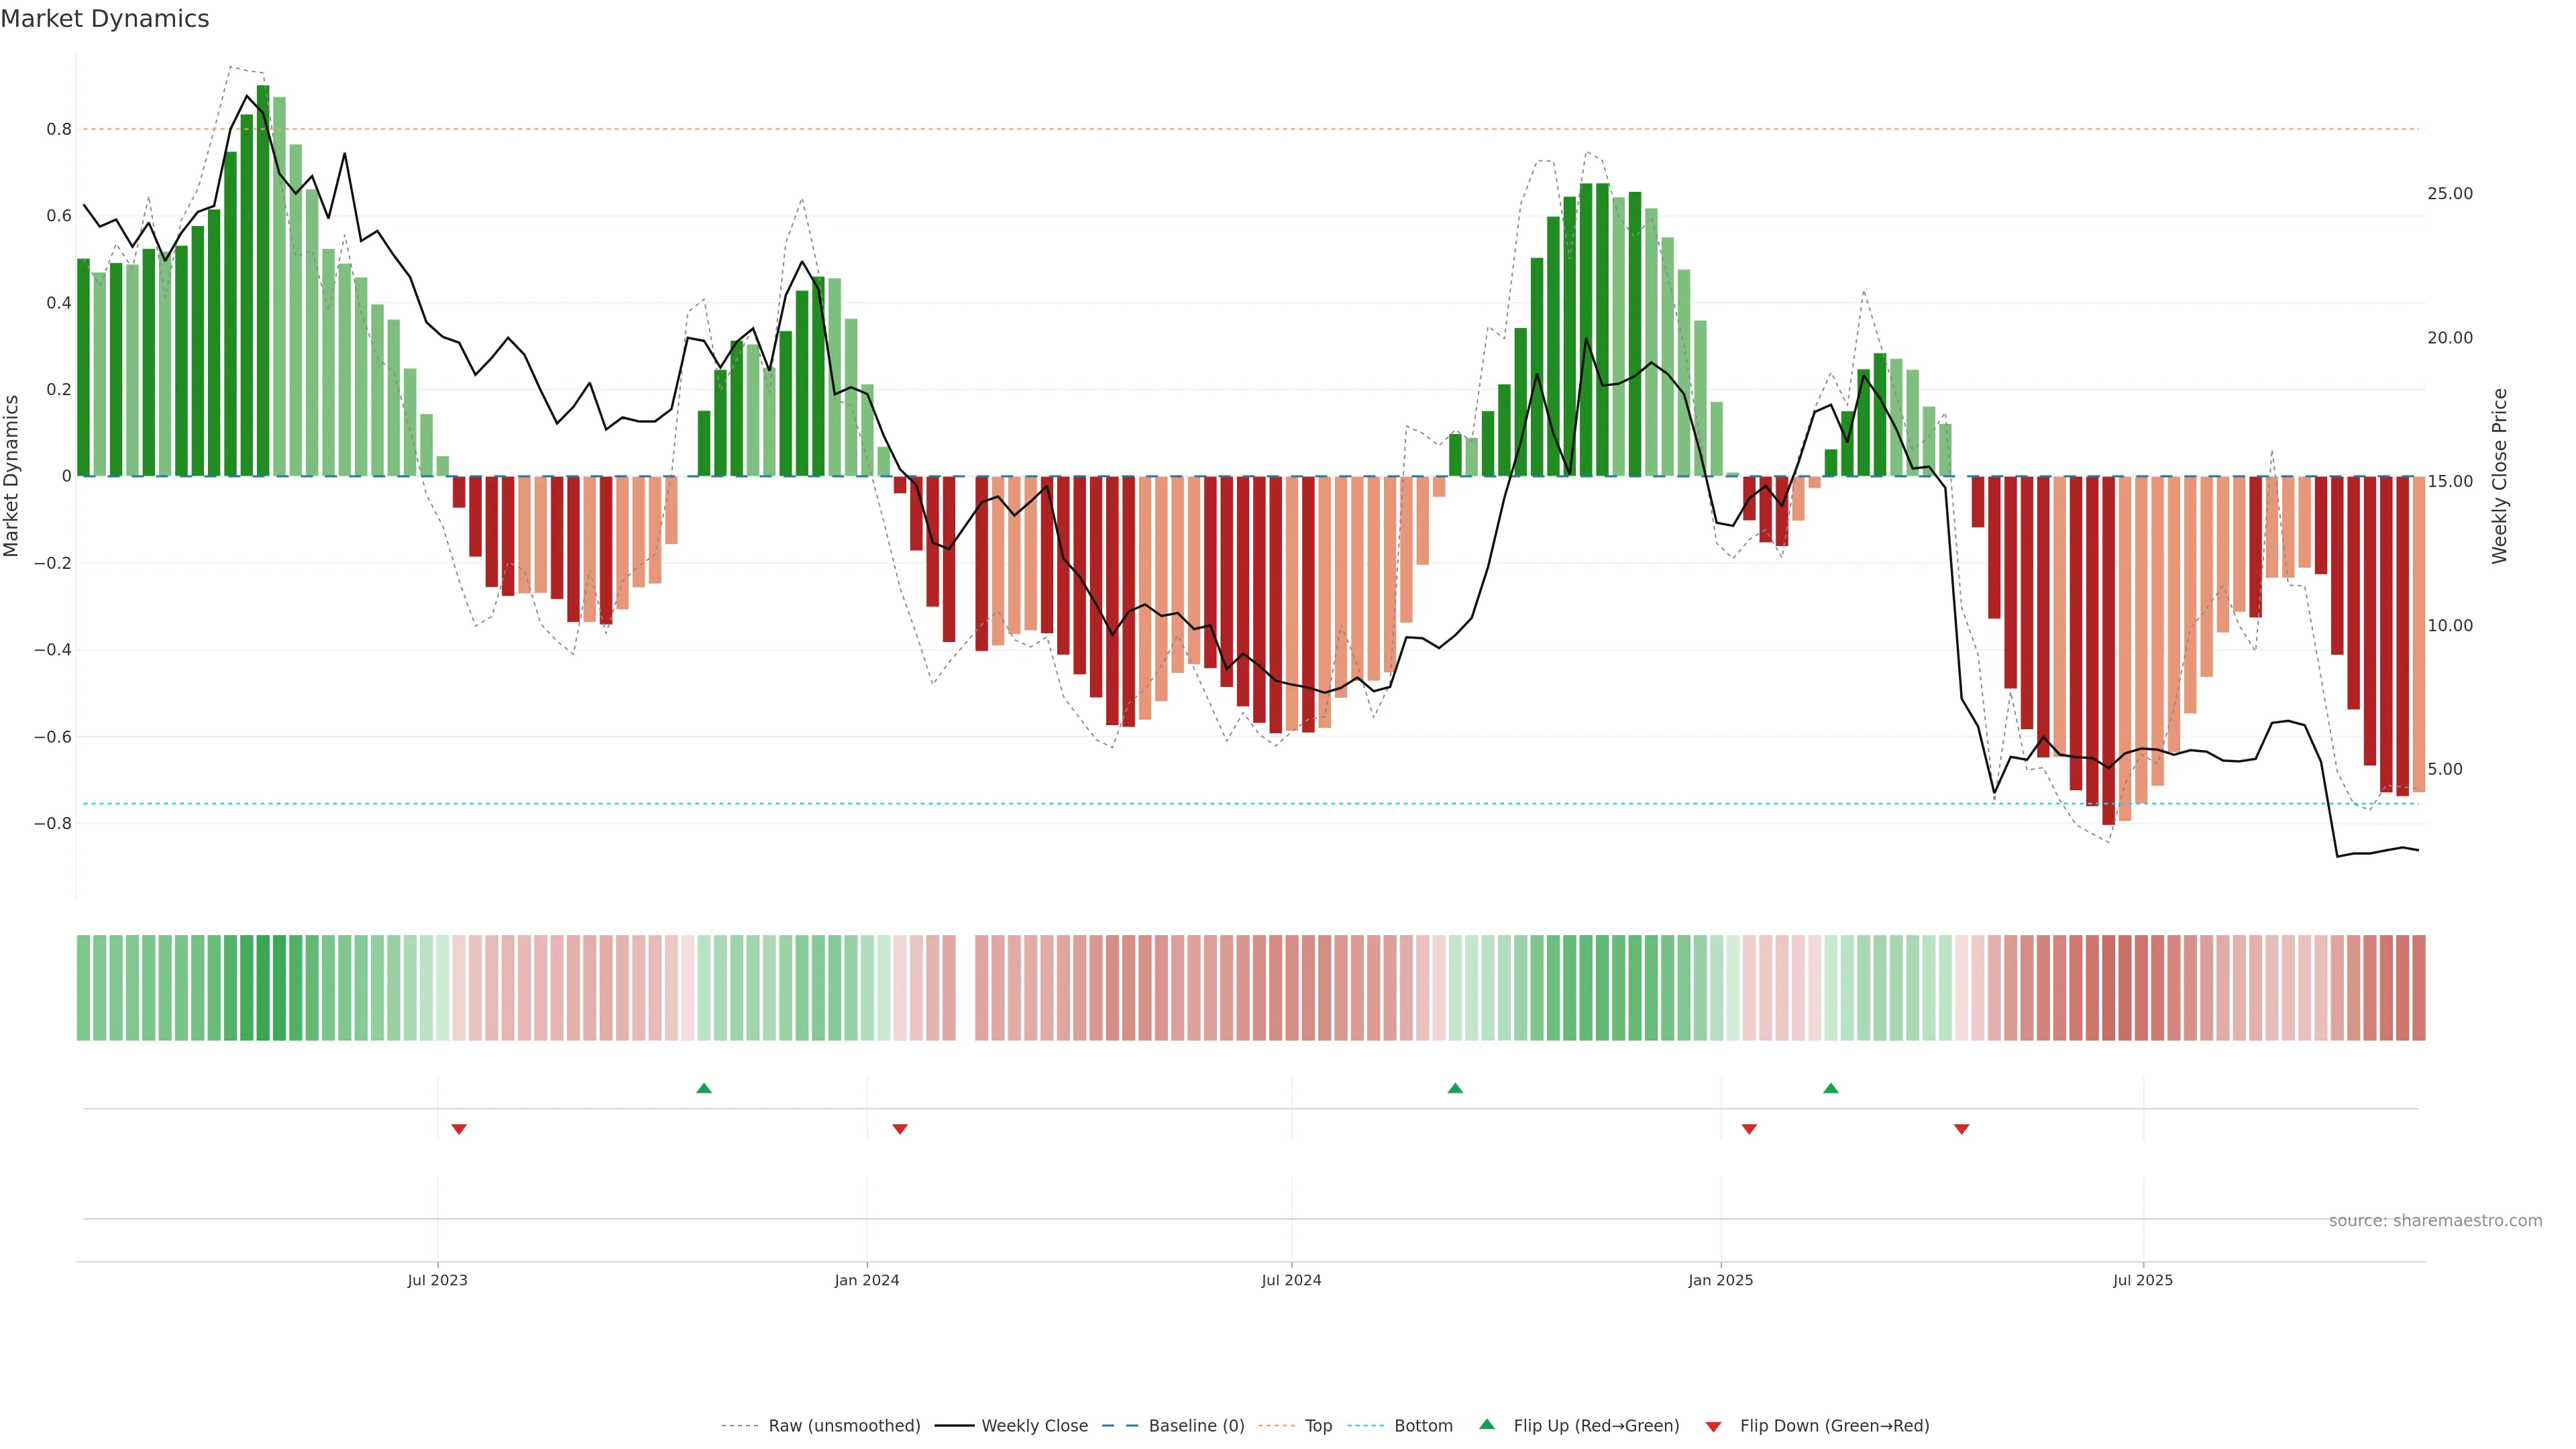Click the Bottom legend entry
The image size is (2576, 1449).
(x=1423, y=1425)
